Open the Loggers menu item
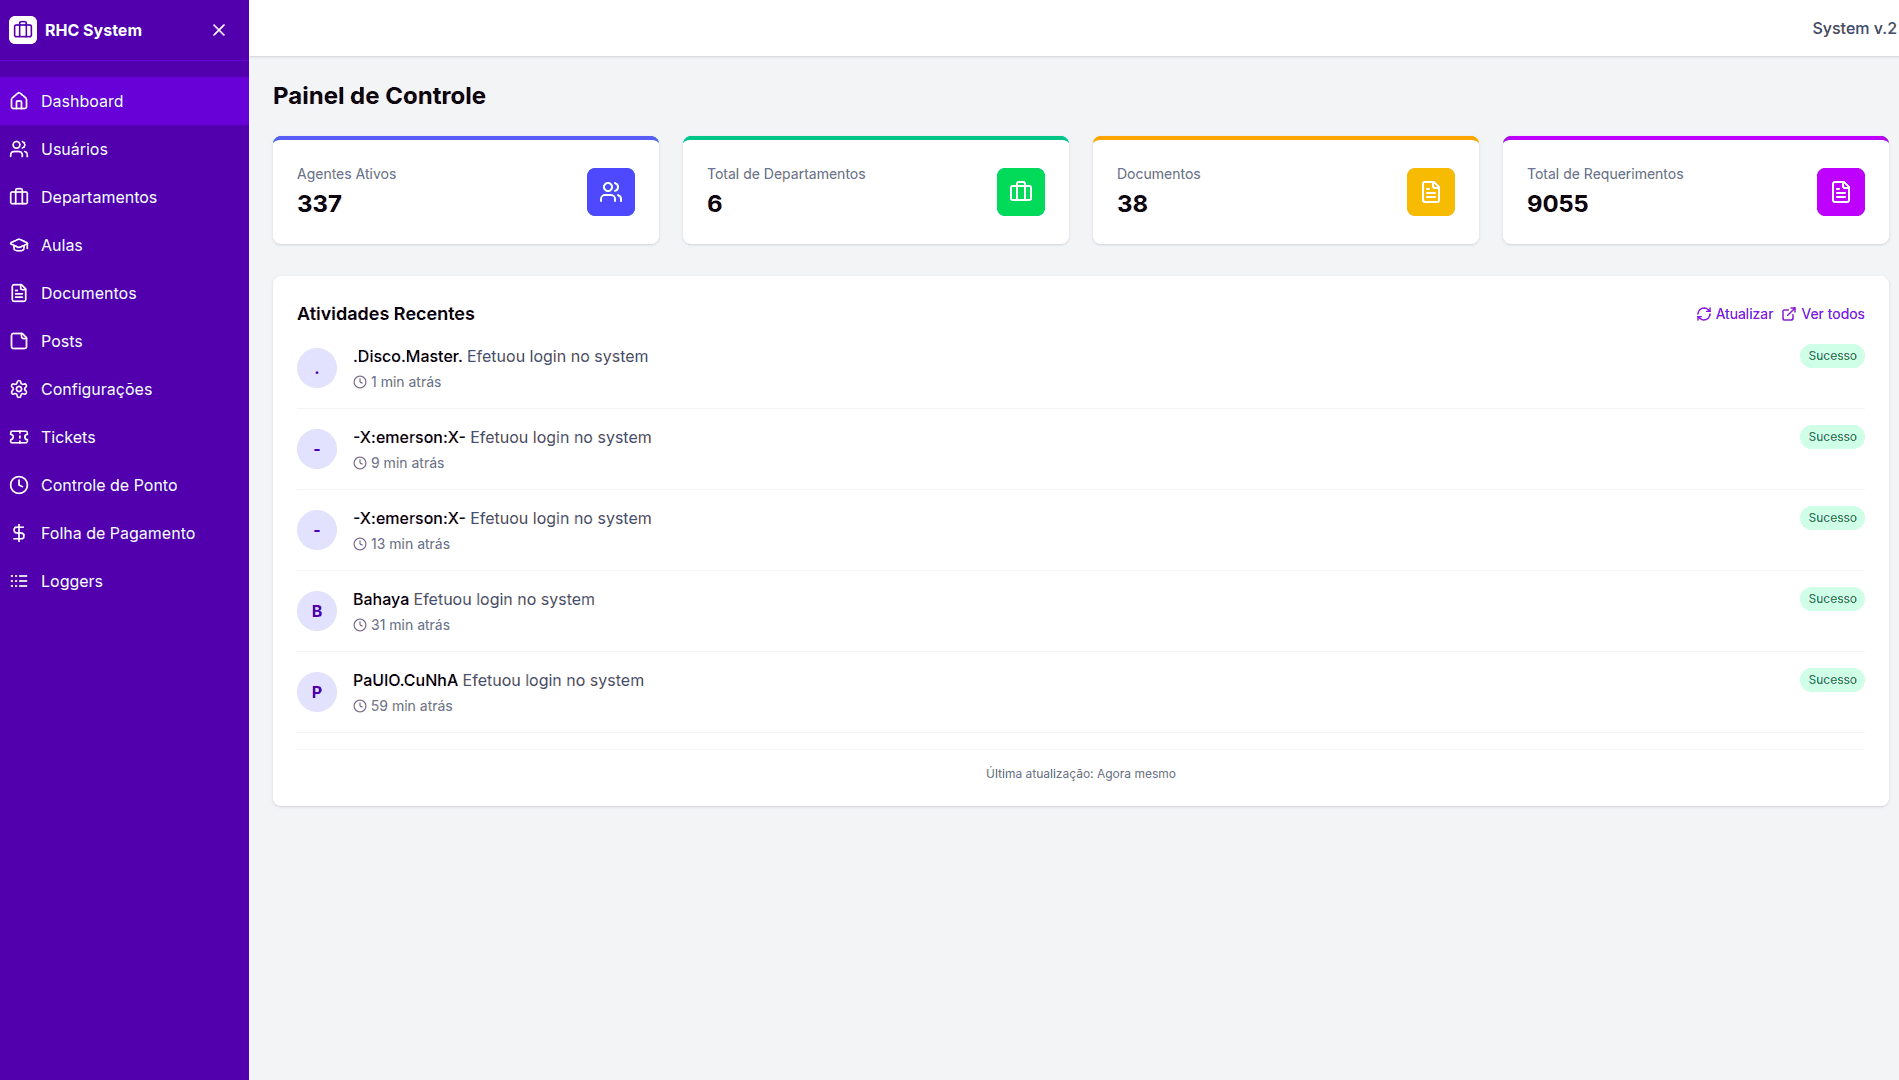 point(71,581)
